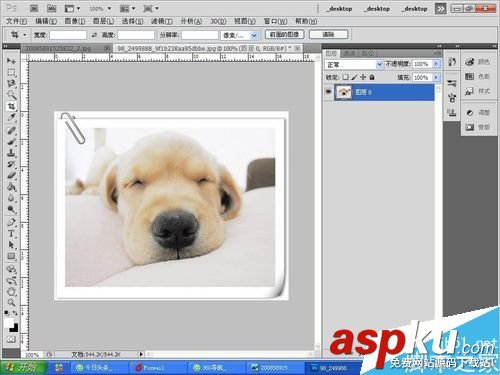Open the opacity (不透明度) slider arrow
The width and height of the screenshot is (500, 375).
click(436, 64)
